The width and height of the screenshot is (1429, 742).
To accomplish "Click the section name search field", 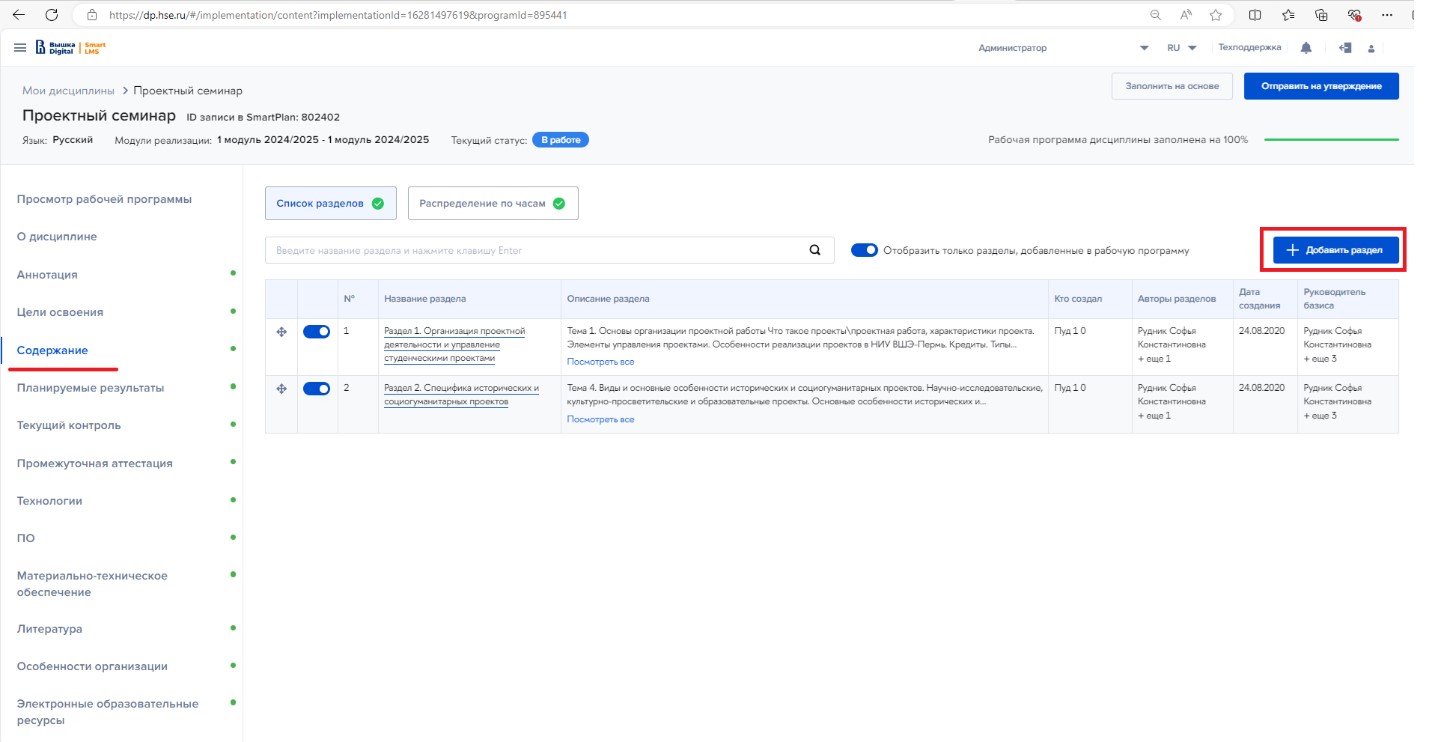I will click(x=535, y=250).
